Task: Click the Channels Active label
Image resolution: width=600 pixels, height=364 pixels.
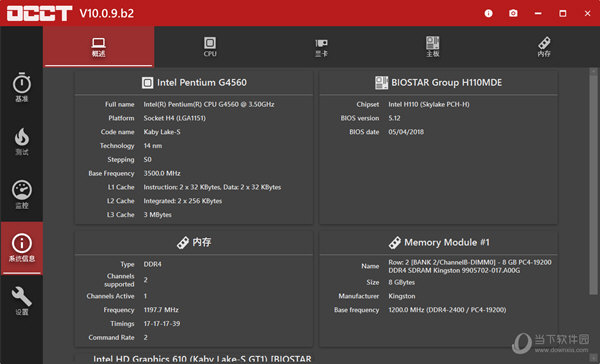Action: 110,296
